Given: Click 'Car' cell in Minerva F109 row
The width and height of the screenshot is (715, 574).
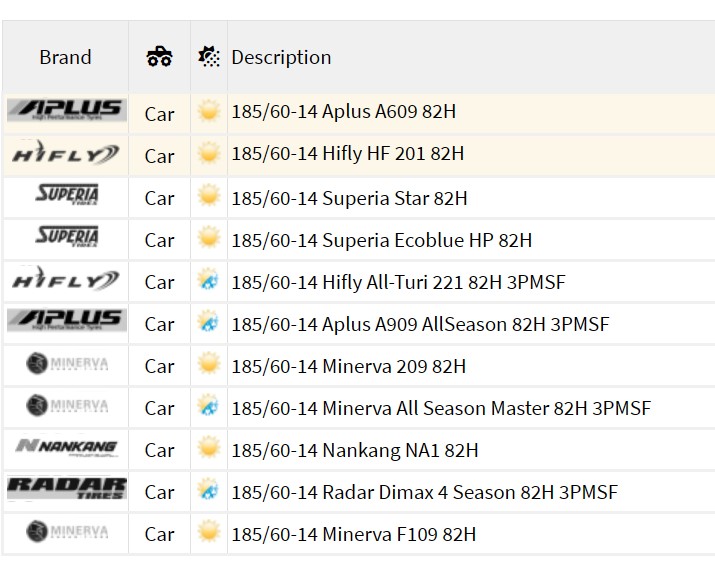Looking at the screenshot, I should click(159, 533).
